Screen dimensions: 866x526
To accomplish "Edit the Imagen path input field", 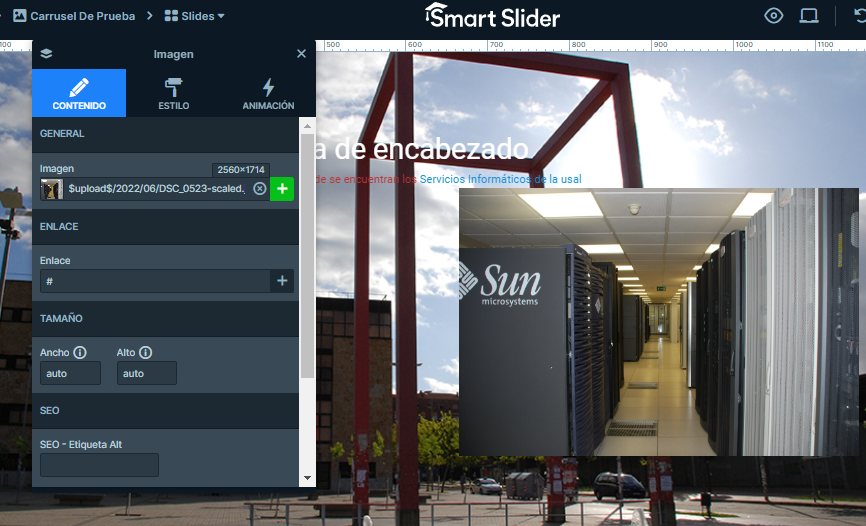I will pyautogui.click(x=156, y=189).
